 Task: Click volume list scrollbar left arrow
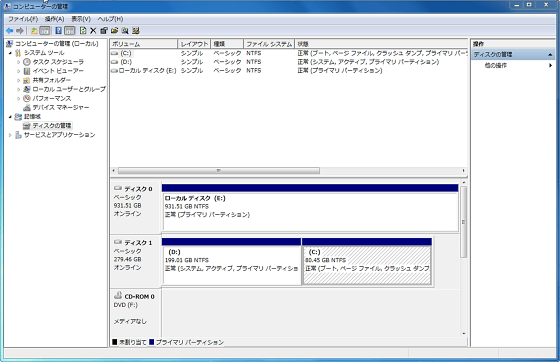point(114,171)
